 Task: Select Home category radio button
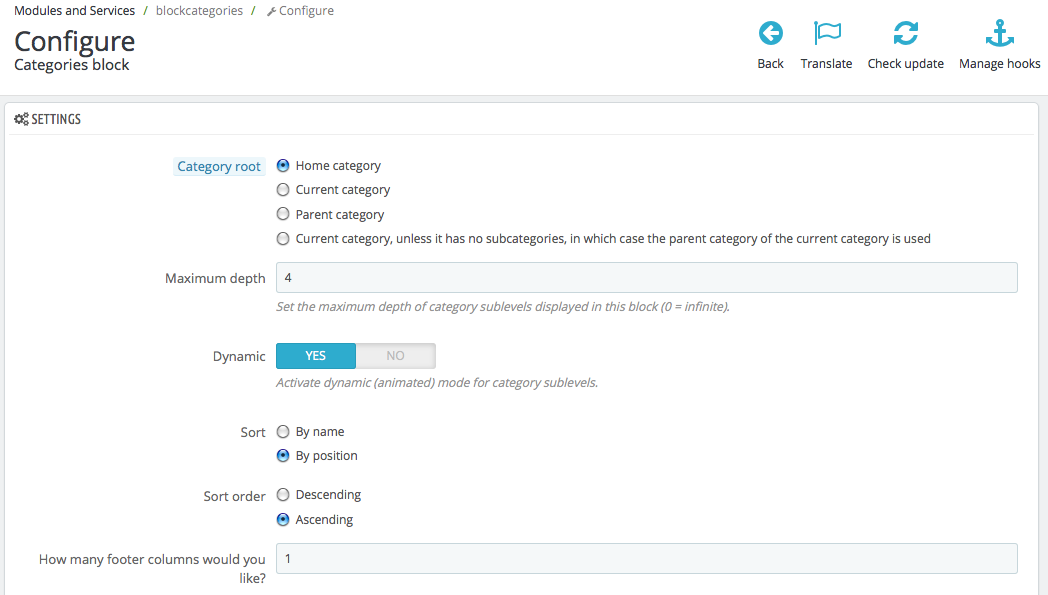tap(283, 165)
